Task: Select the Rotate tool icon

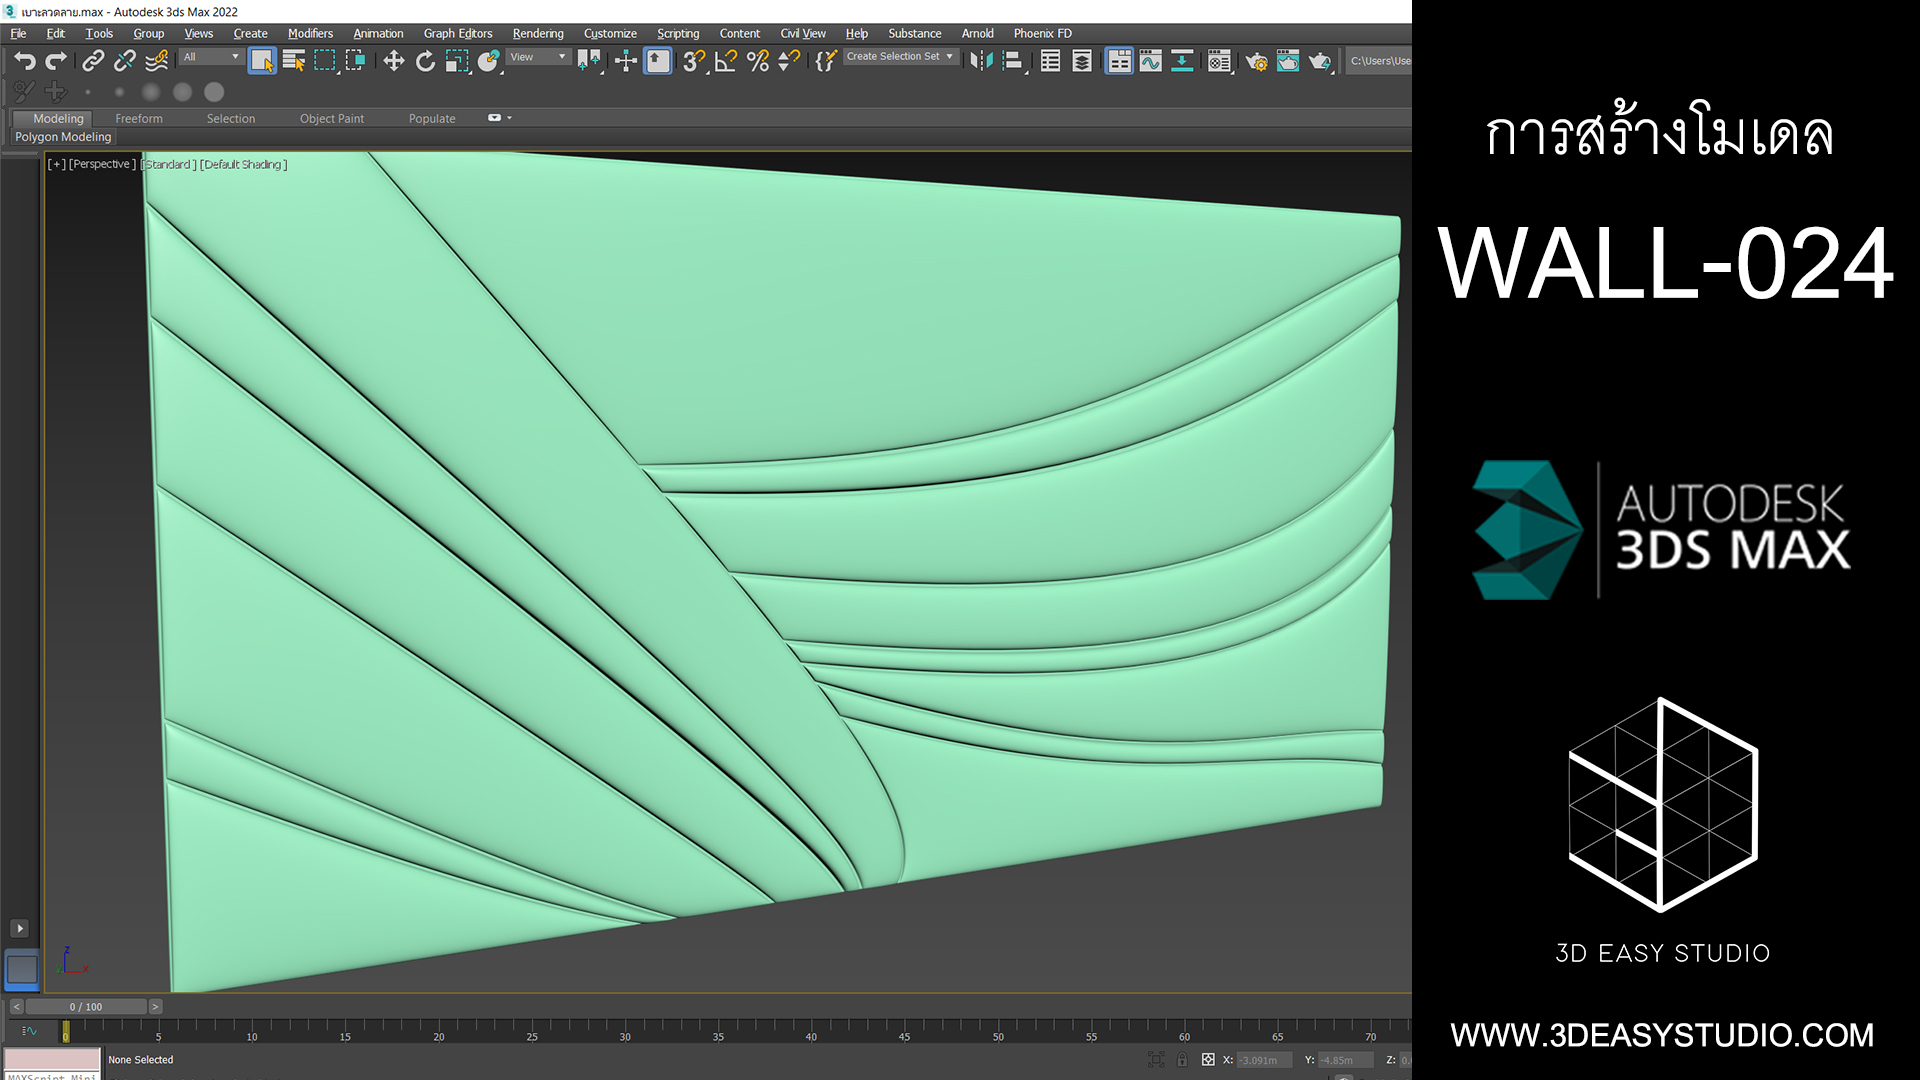Action: pyautogui.click(x=425, y=61)
